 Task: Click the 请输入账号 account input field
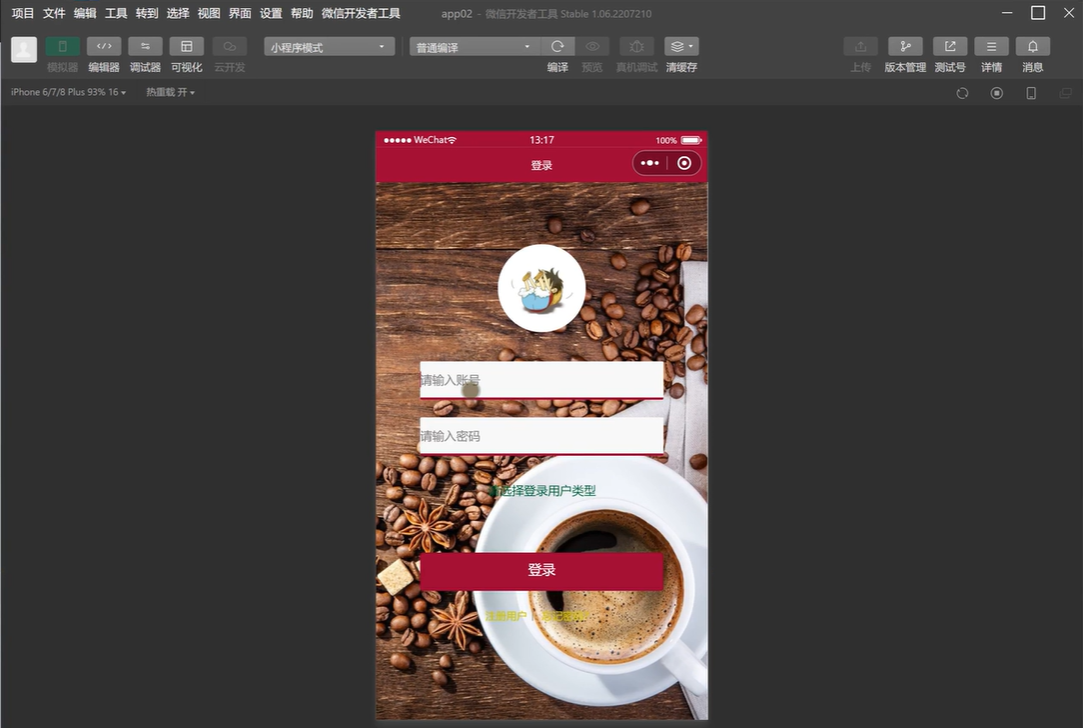click(541, 380)
